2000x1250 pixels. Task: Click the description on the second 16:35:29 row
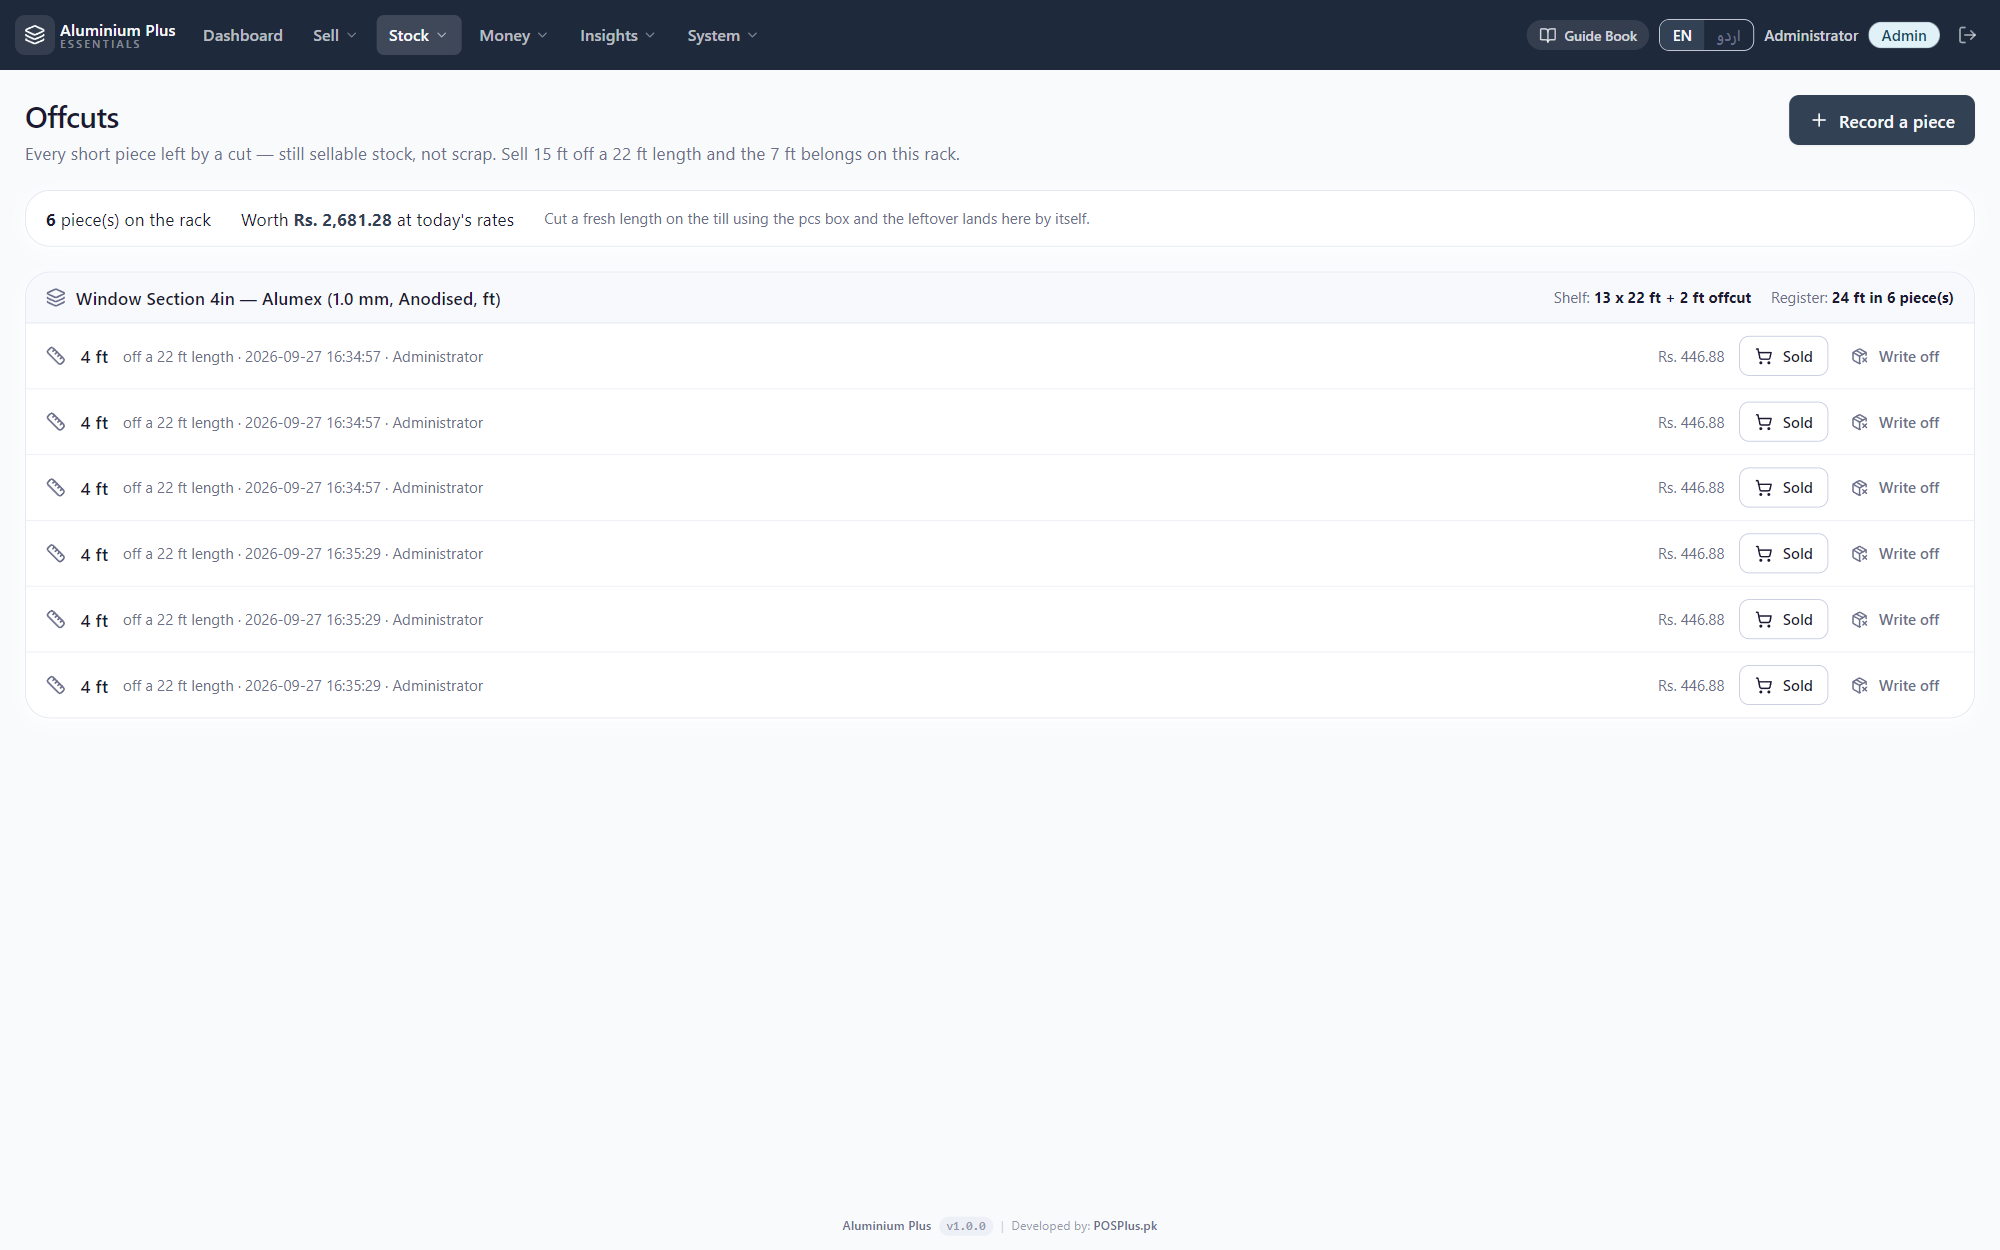[x=303, y=620]
